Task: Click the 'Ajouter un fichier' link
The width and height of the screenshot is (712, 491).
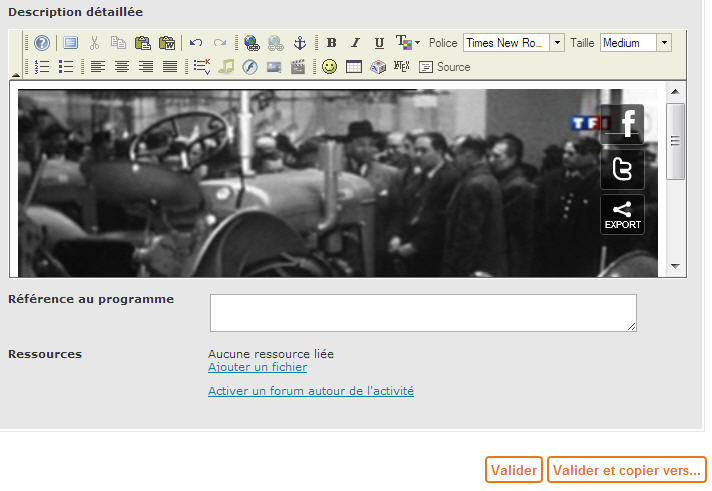Action: pyautogui.click(x=257, y=368)
